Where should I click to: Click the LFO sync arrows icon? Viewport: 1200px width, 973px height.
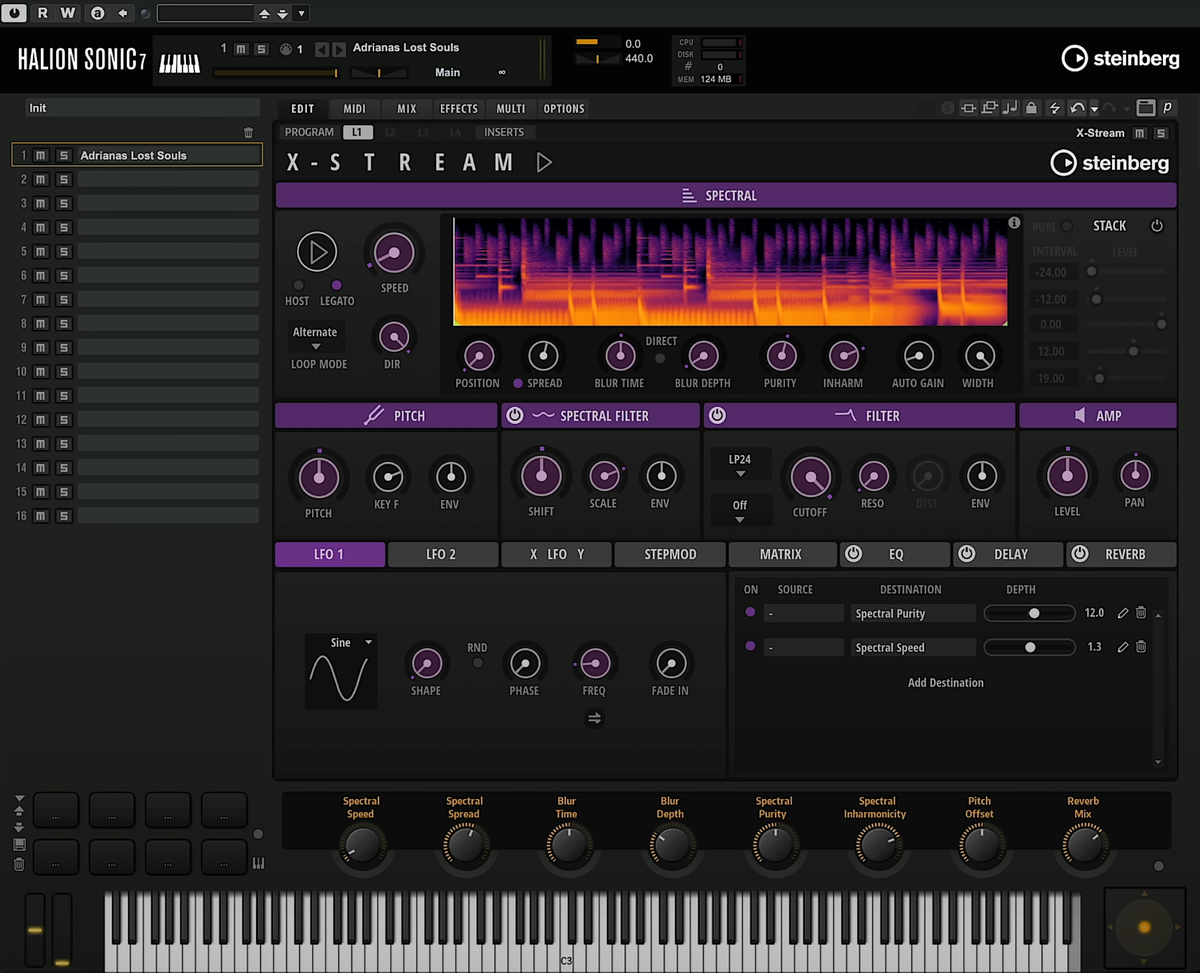click(595, 718)
